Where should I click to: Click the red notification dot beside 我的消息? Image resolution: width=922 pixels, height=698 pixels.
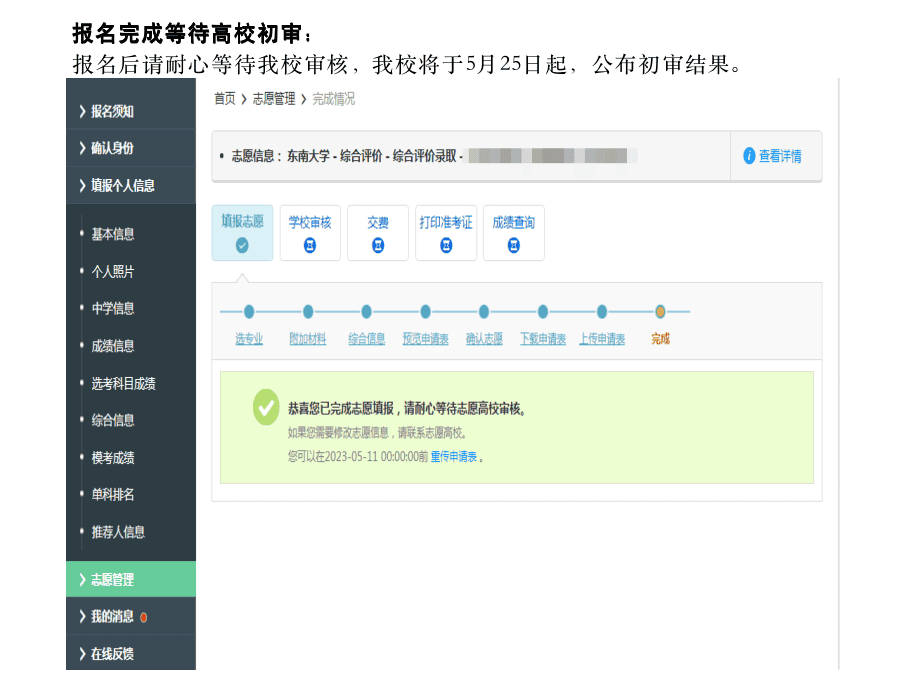pyautogui.click(x=144, y=617)
